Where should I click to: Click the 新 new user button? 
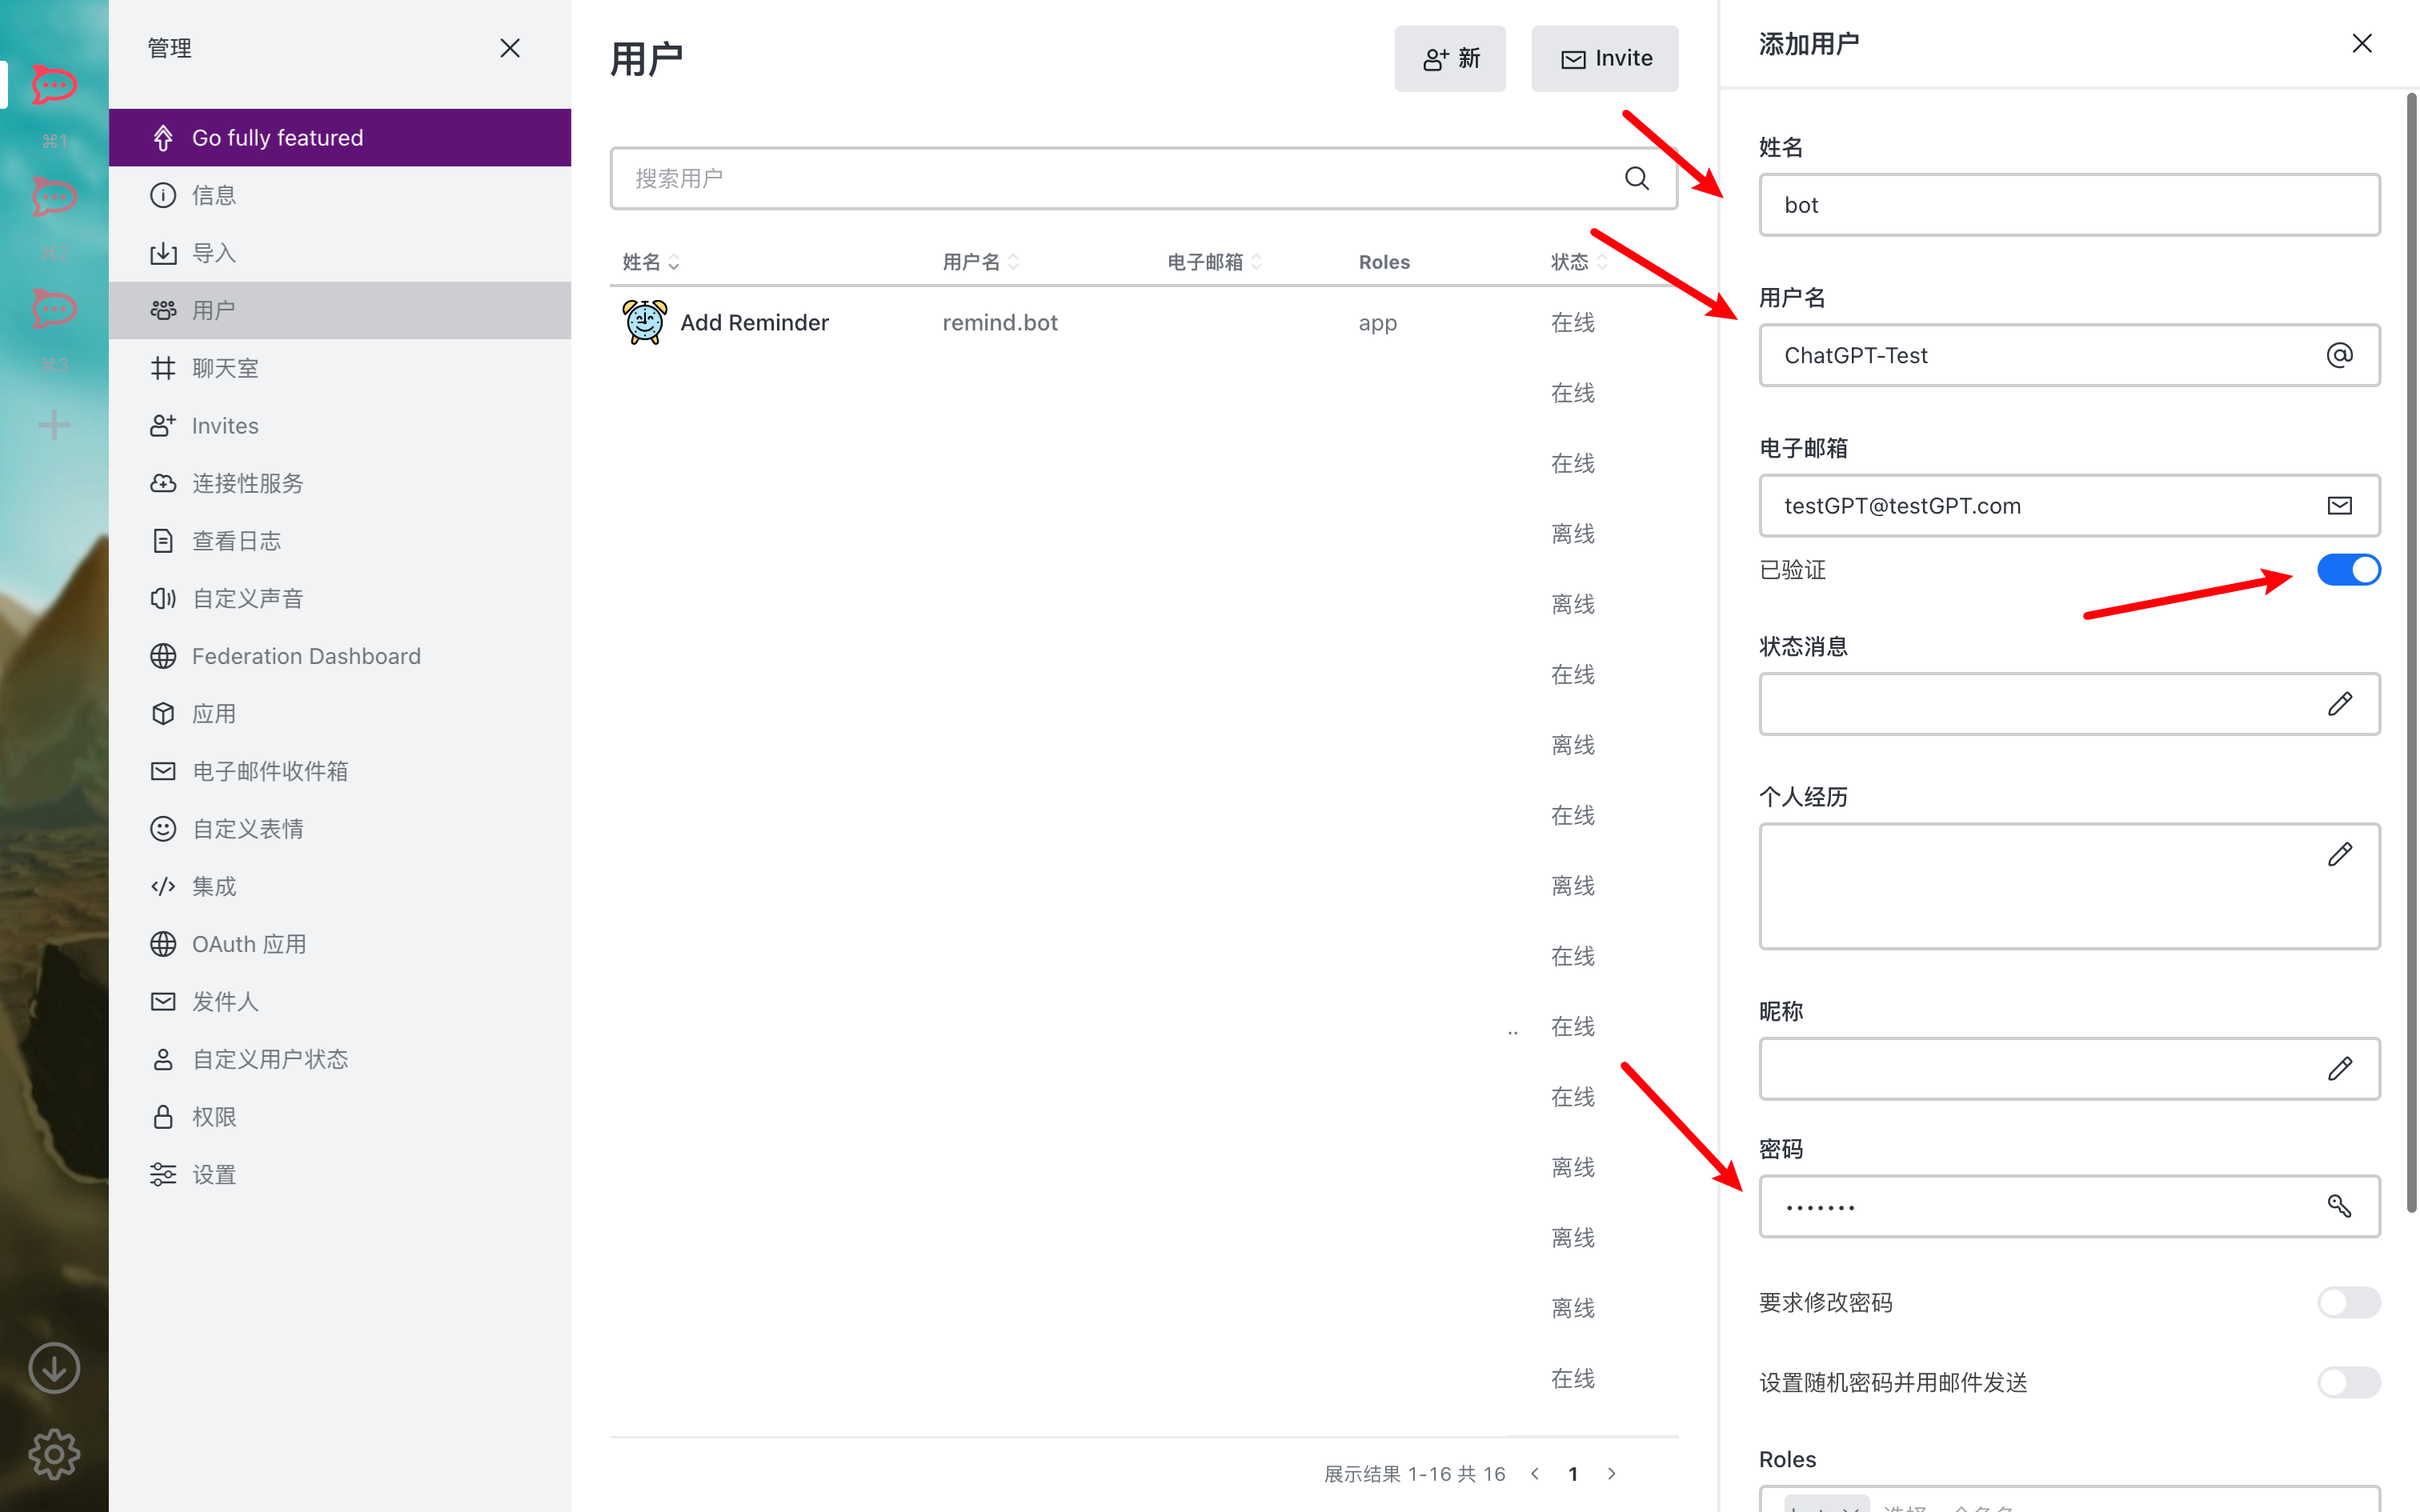(1450, 58)
